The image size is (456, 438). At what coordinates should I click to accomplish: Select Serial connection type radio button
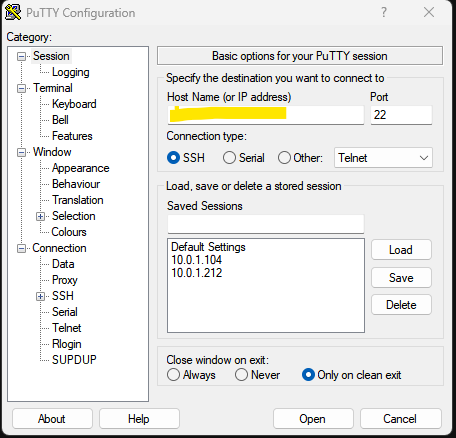tap(229, 158)
